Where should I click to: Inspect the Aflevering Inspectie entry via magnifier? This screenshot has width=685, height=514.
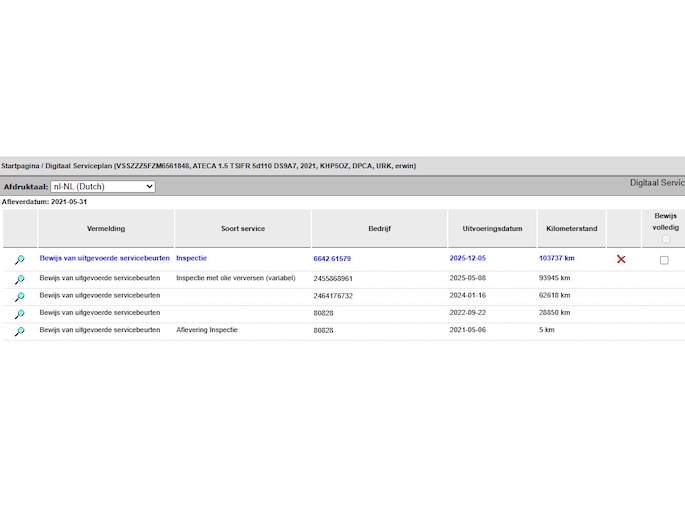pyautogui.click(x=19, y=331)
